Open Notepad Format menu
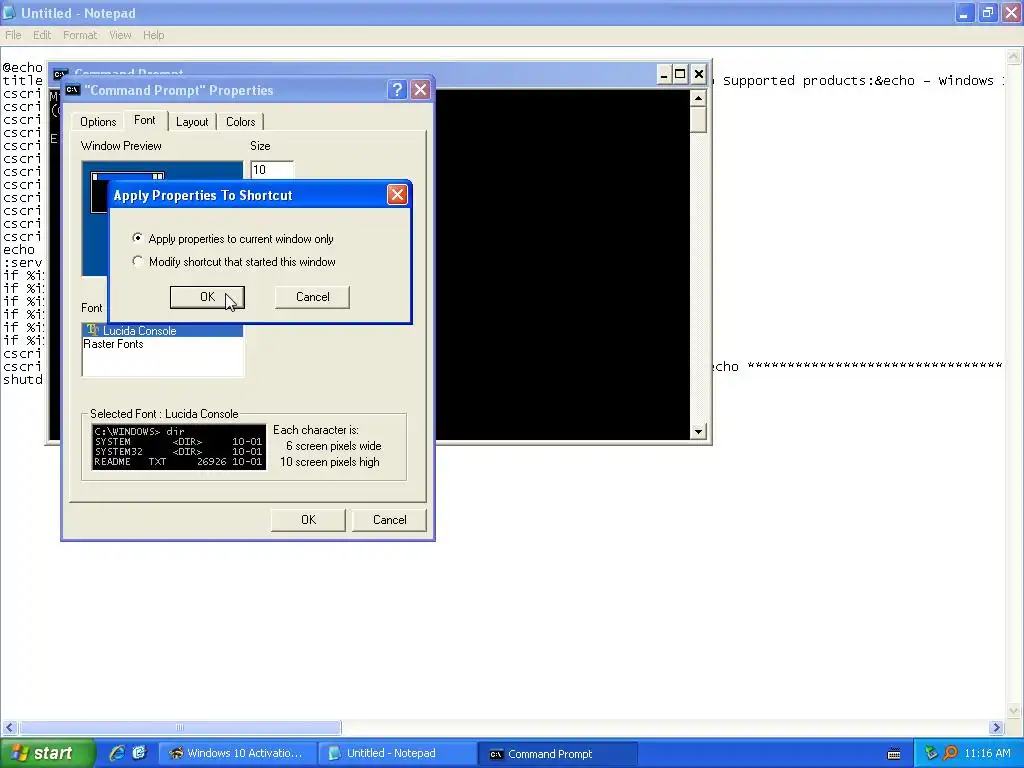 (x=80, y=35)
